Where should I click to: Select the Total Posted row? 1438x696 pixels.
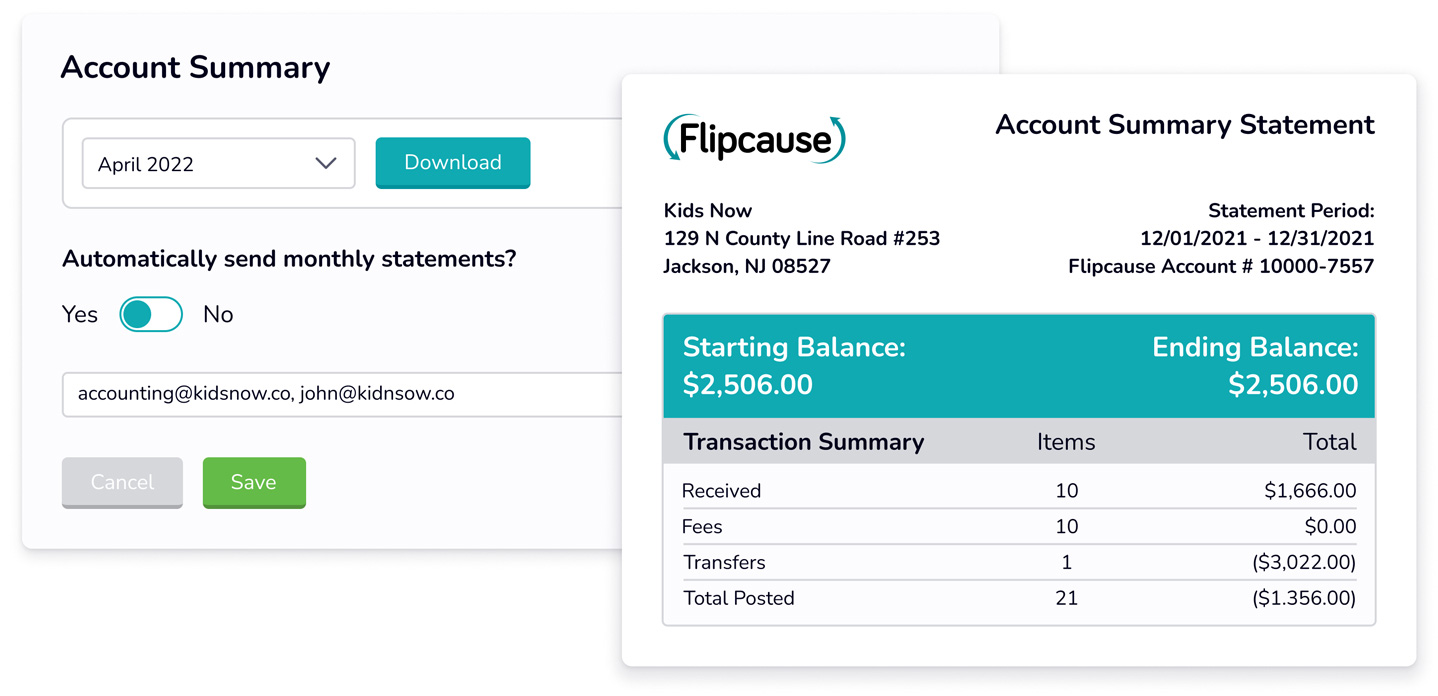click(x=1019, y=599)
